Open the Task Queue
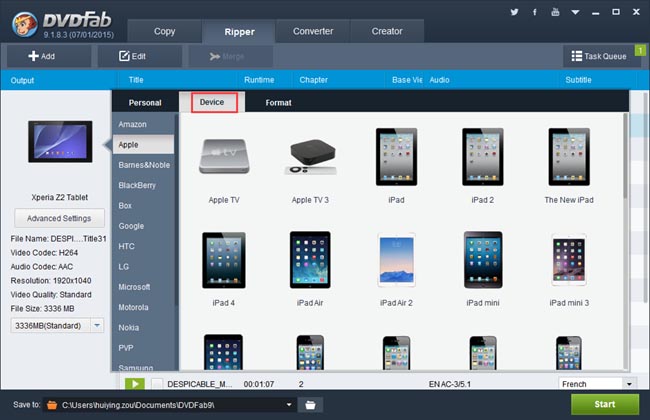This screenshot has width=650, height=420. [599, 56]
